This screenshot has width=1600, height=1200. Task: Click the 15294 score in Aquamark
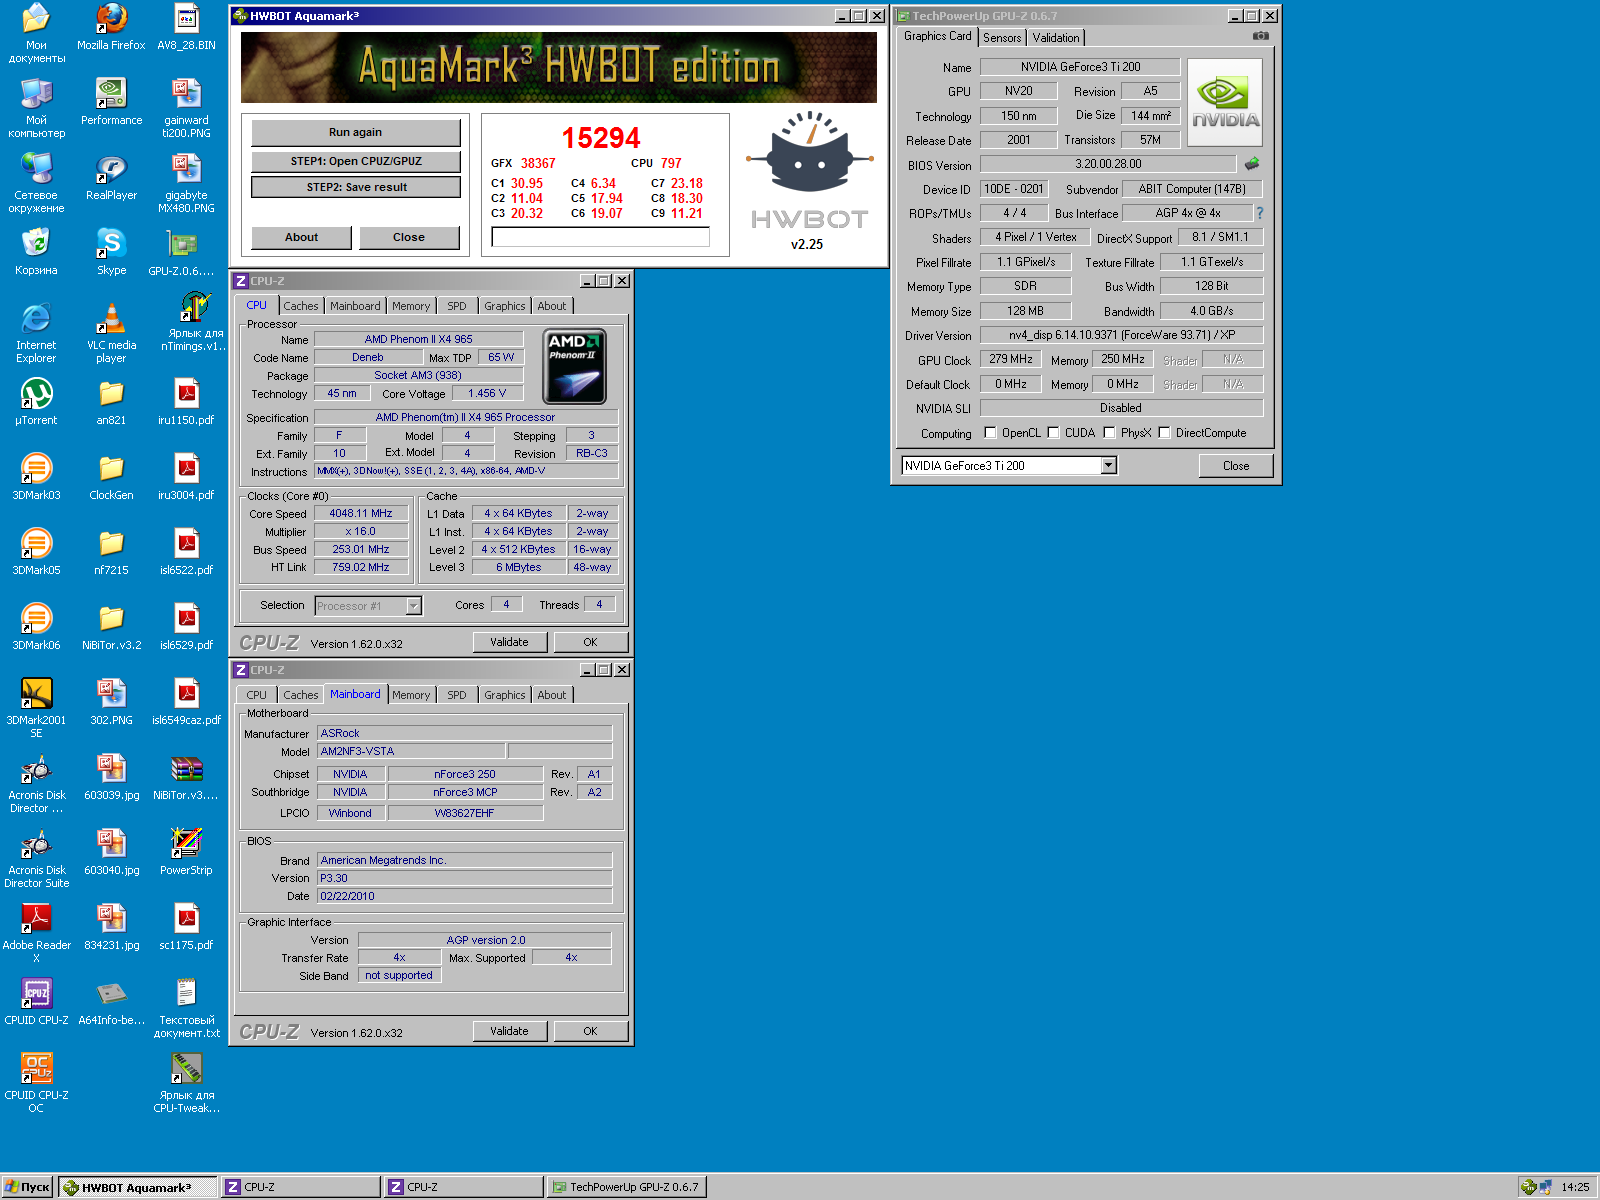pyautogui.click(x=601, y=138)
